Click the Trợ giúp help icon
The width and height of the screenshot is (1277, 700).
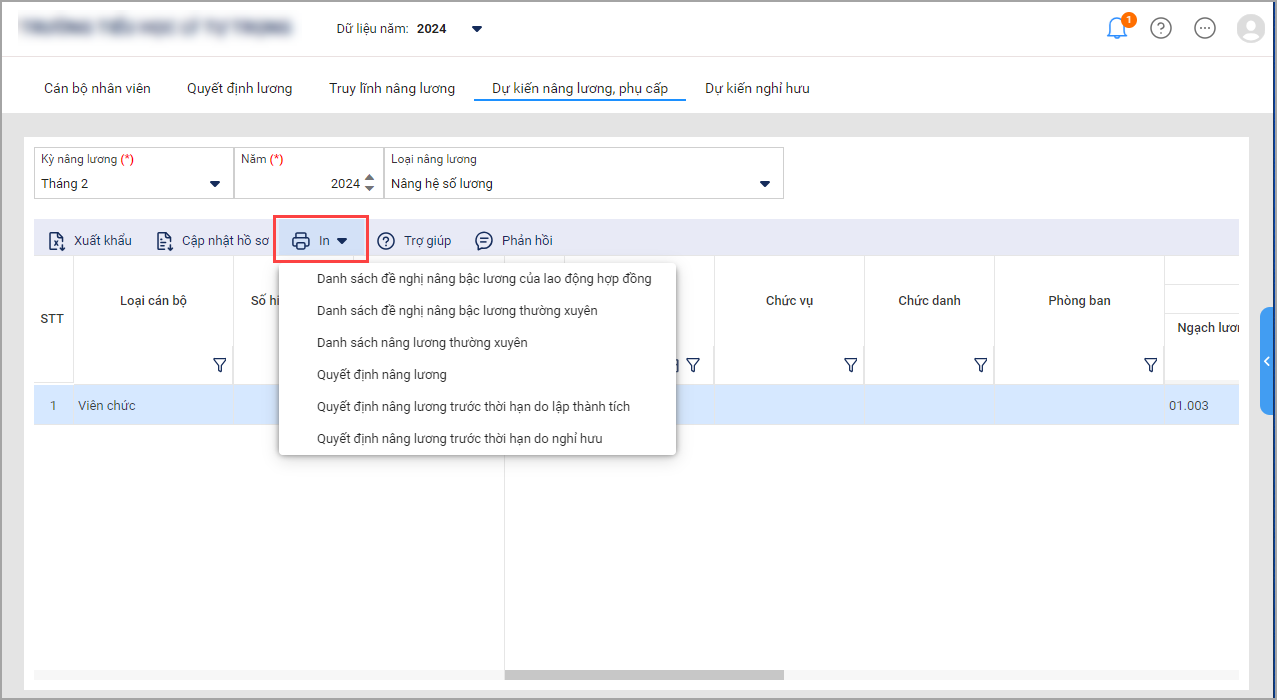click(x=386, y=241)
